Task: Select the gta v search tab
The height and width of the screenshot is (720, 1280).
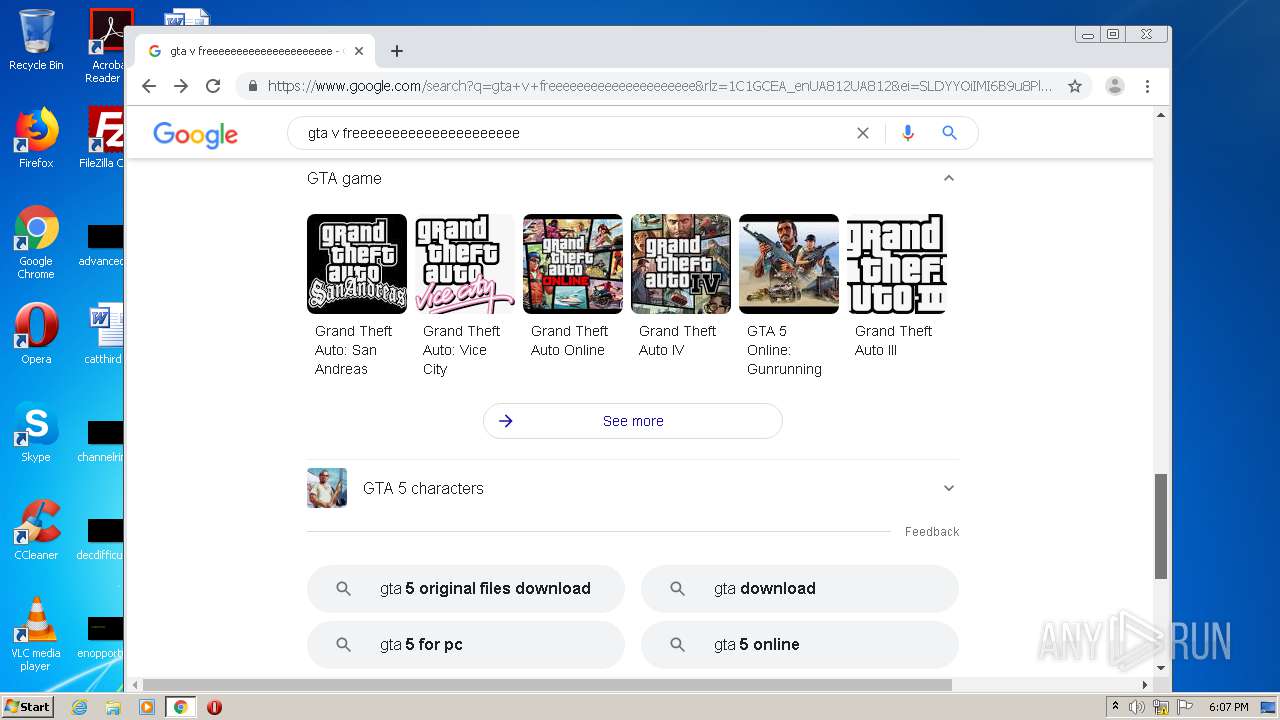Action: [x=255, y=51]
